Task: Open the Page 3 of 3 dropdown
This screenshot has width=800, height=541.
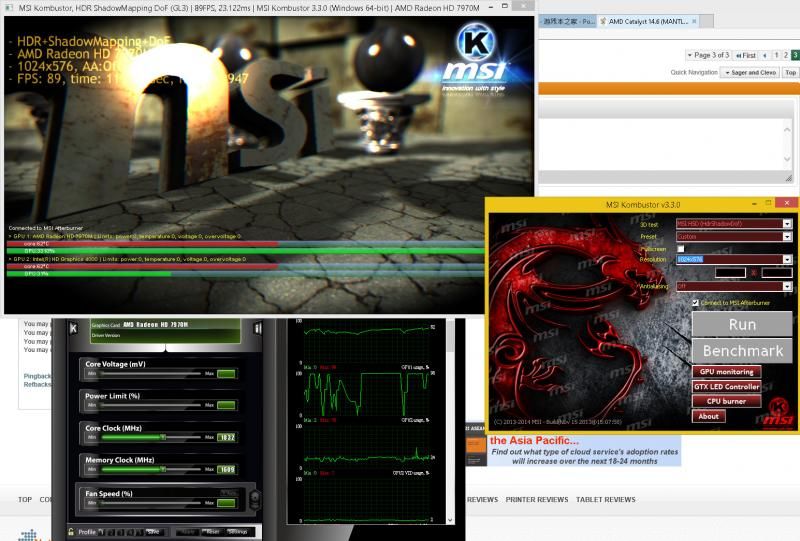Action: click(x=708, y=55)
